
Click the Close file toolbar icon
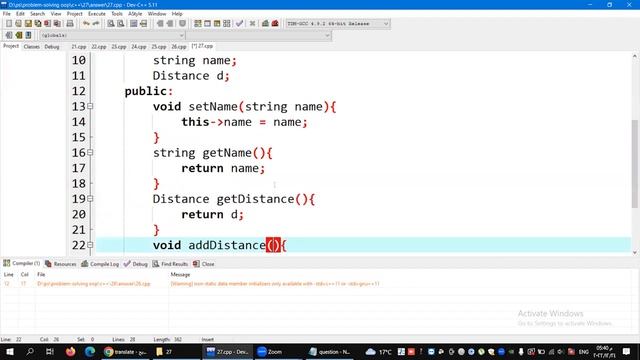click(48, 24)
